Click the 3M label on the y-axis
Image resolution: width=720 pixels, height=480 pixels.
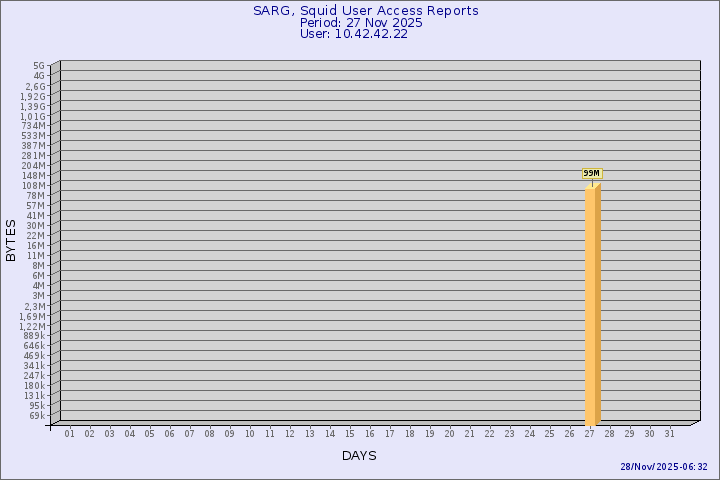tap(38, 296)
